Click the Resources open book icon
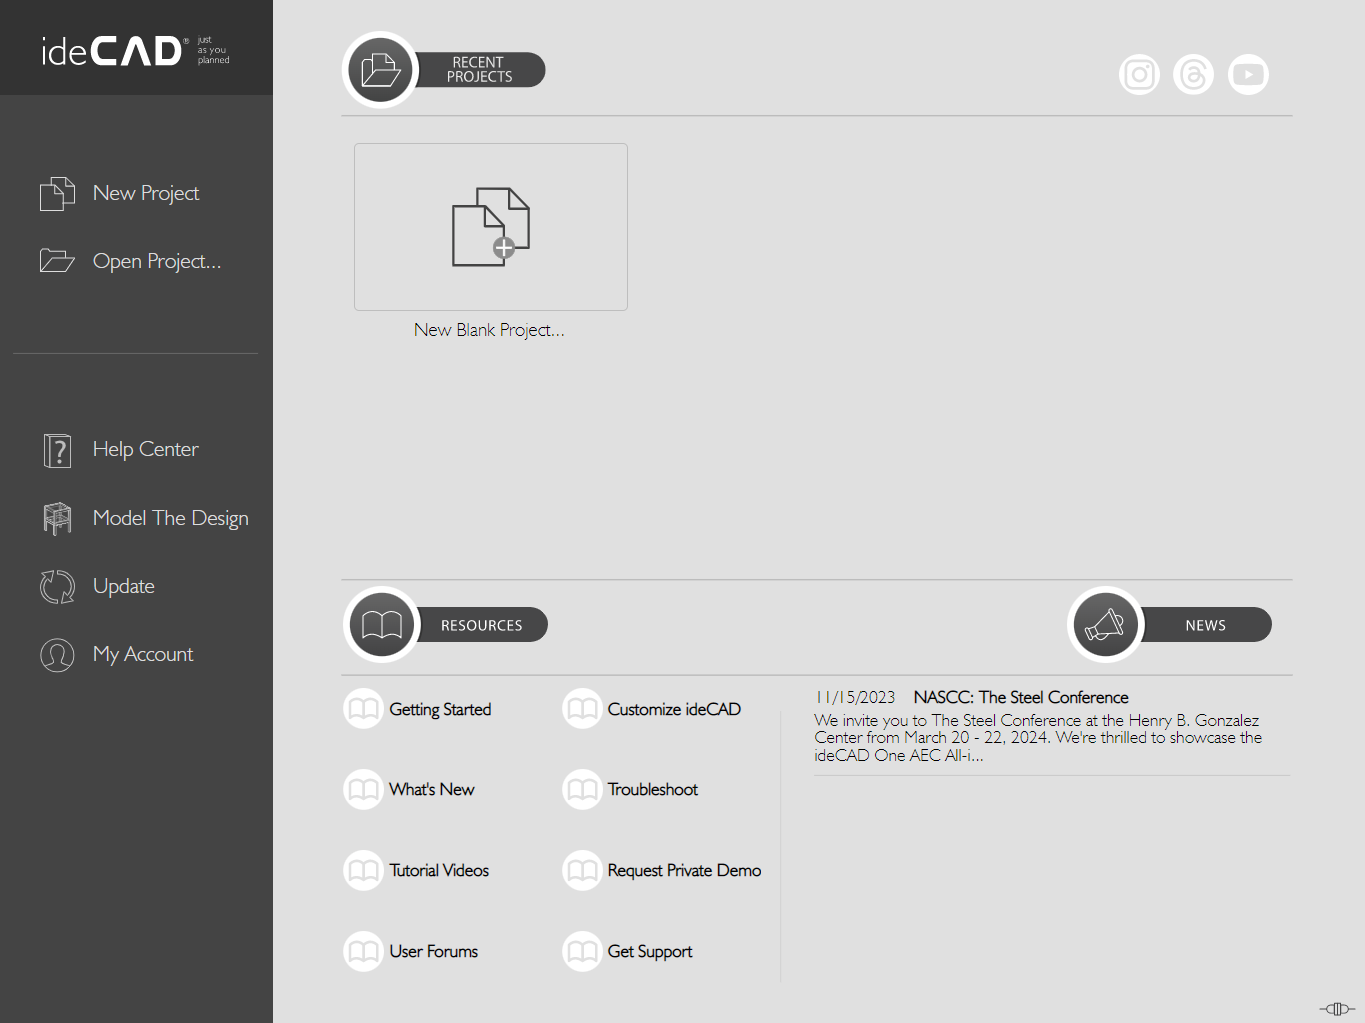 coord(381,625)
